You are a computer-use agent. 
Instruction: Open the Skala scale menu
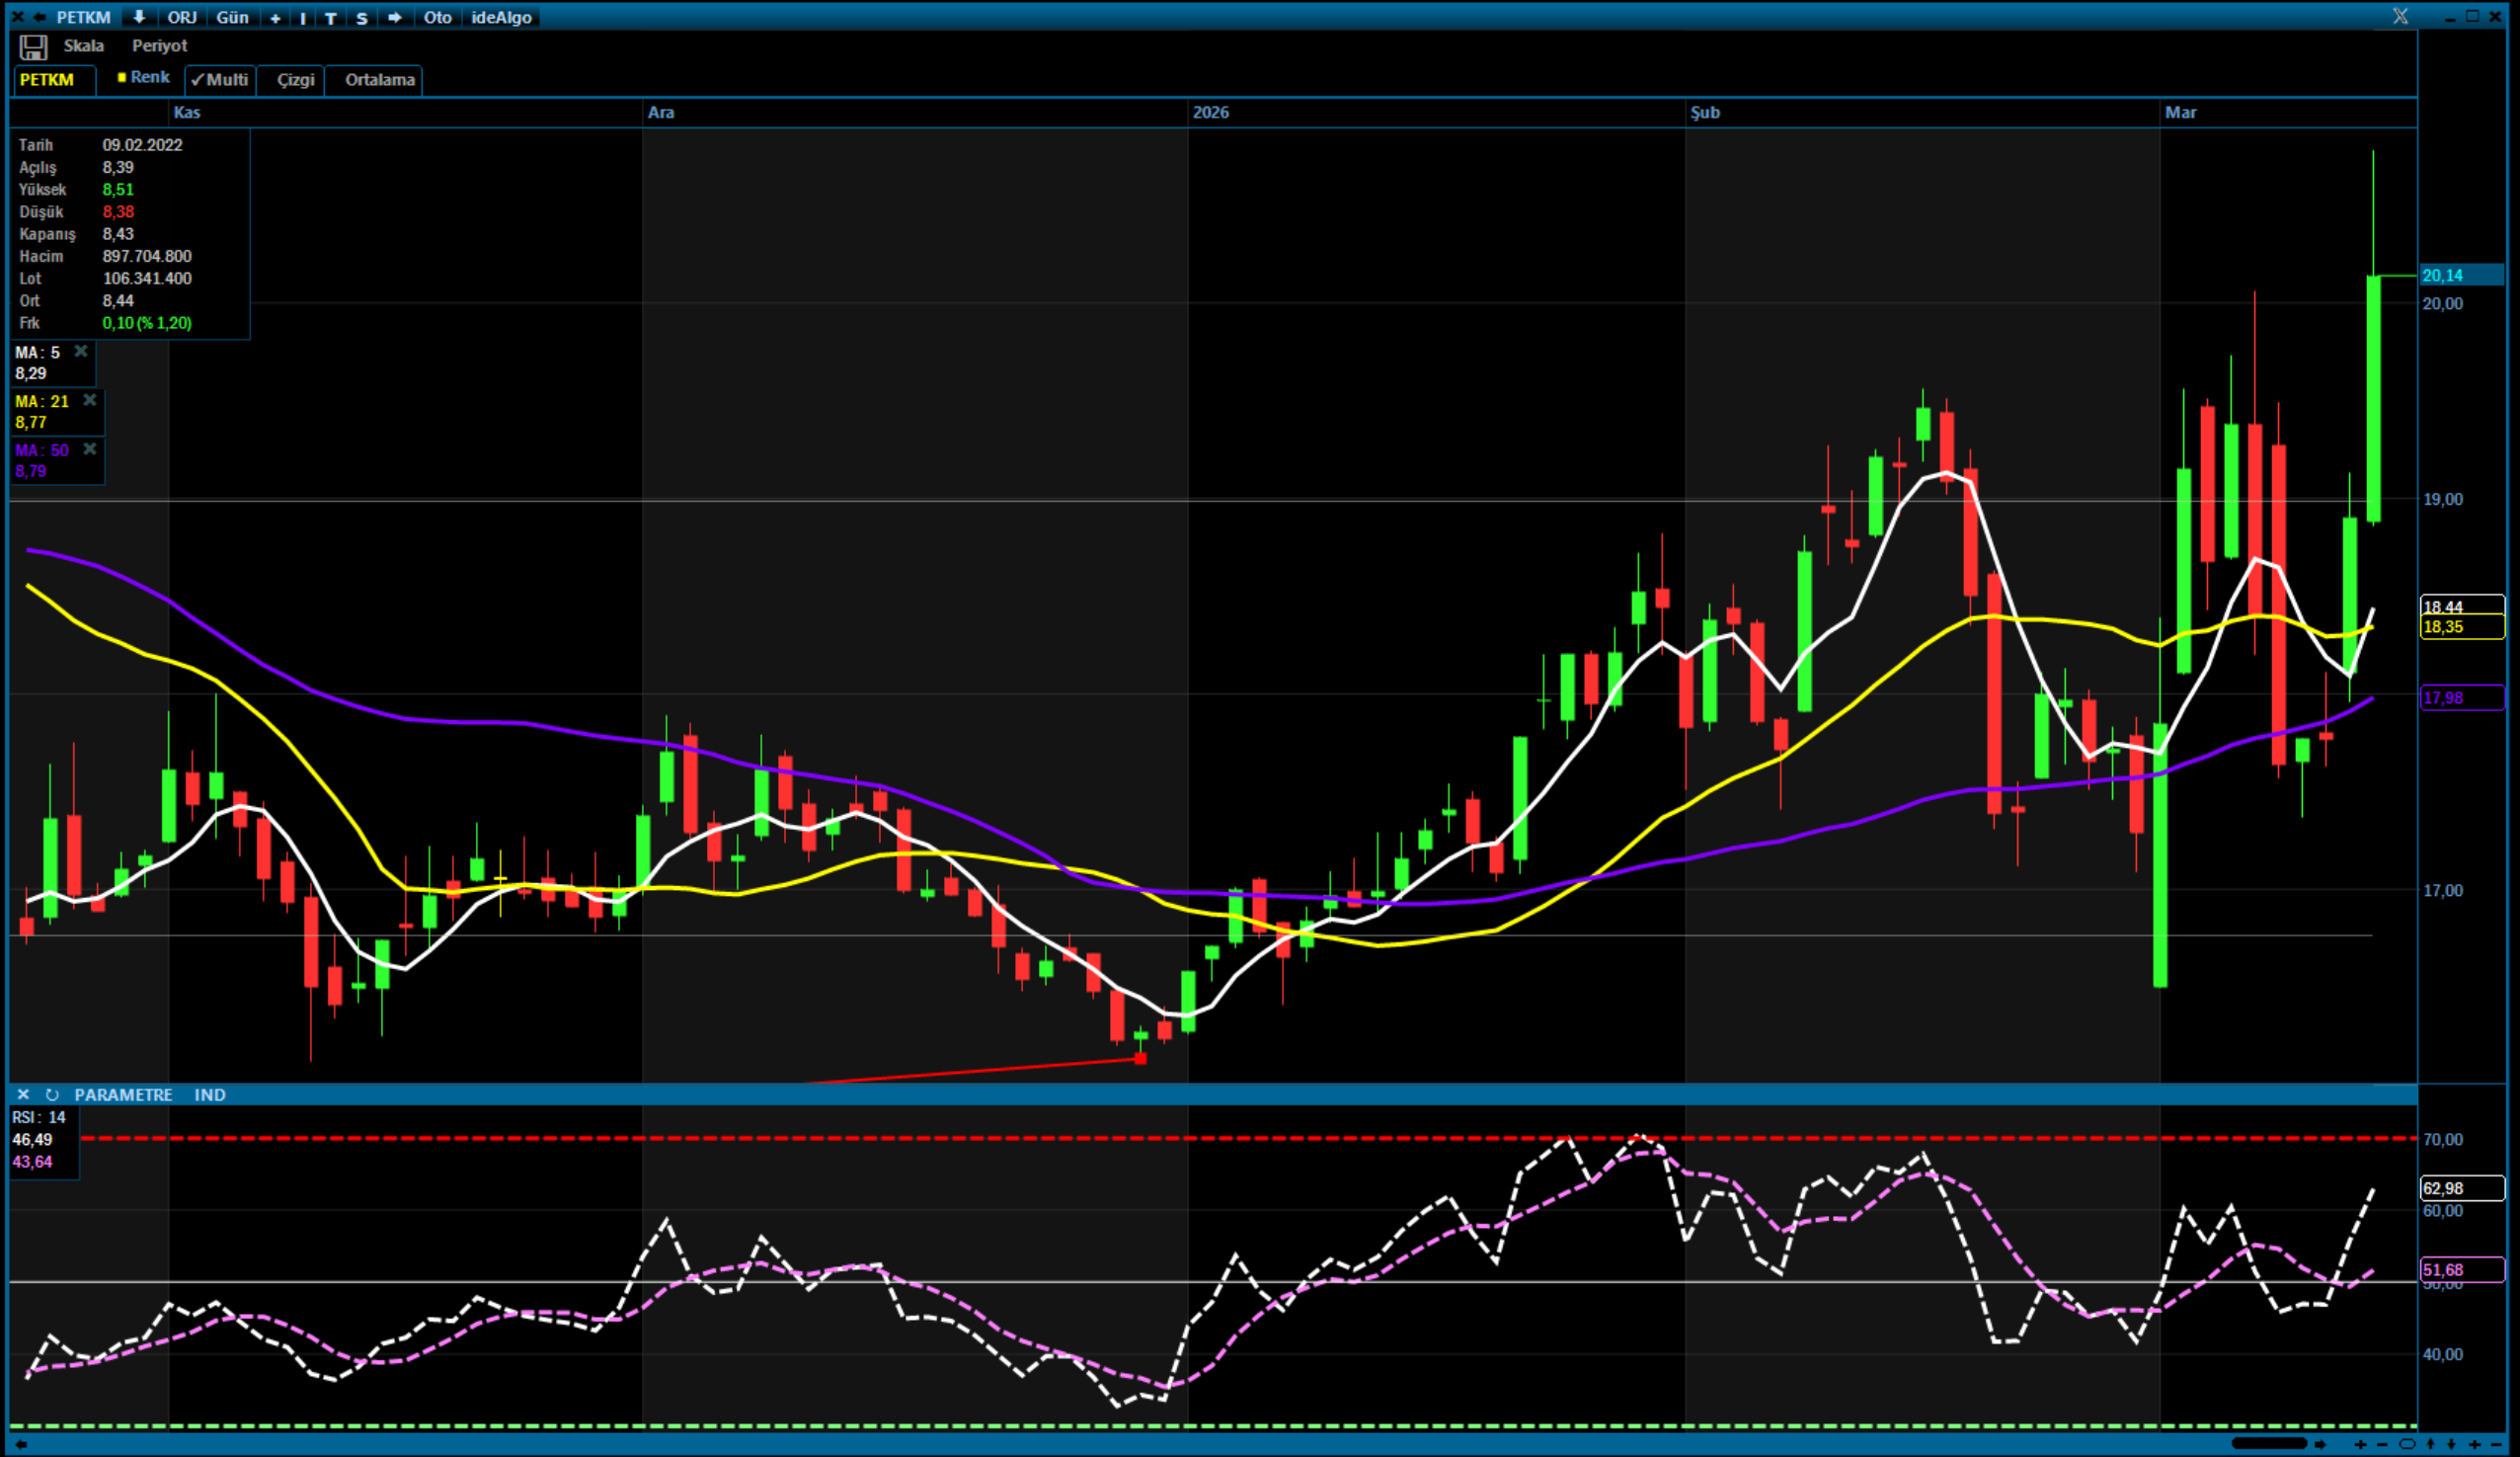83,46
